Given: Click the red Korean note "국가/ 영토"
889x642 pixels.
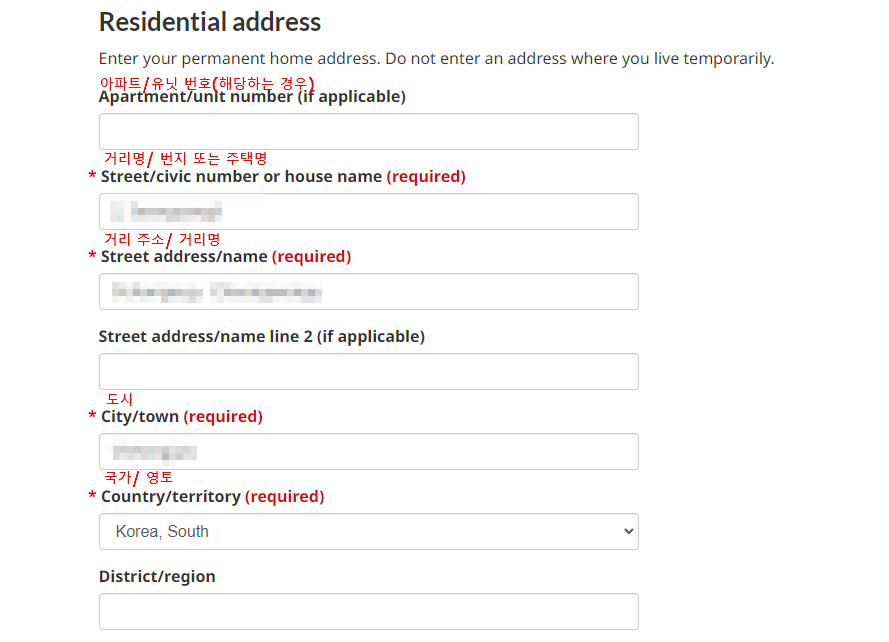Looking at the screenshot, I should pos(139,478).
